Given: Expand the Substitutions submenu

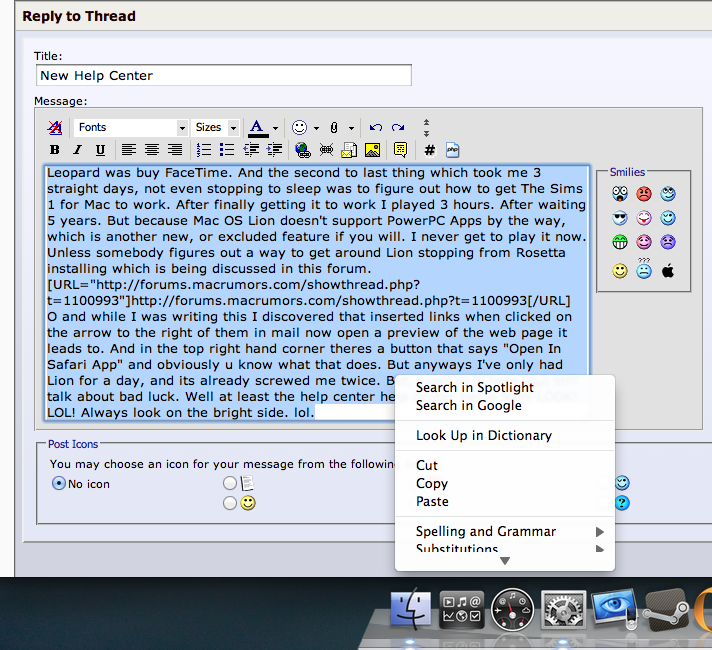Looking at the screenshot, I should pyautogui.click(x=504, y=548).
